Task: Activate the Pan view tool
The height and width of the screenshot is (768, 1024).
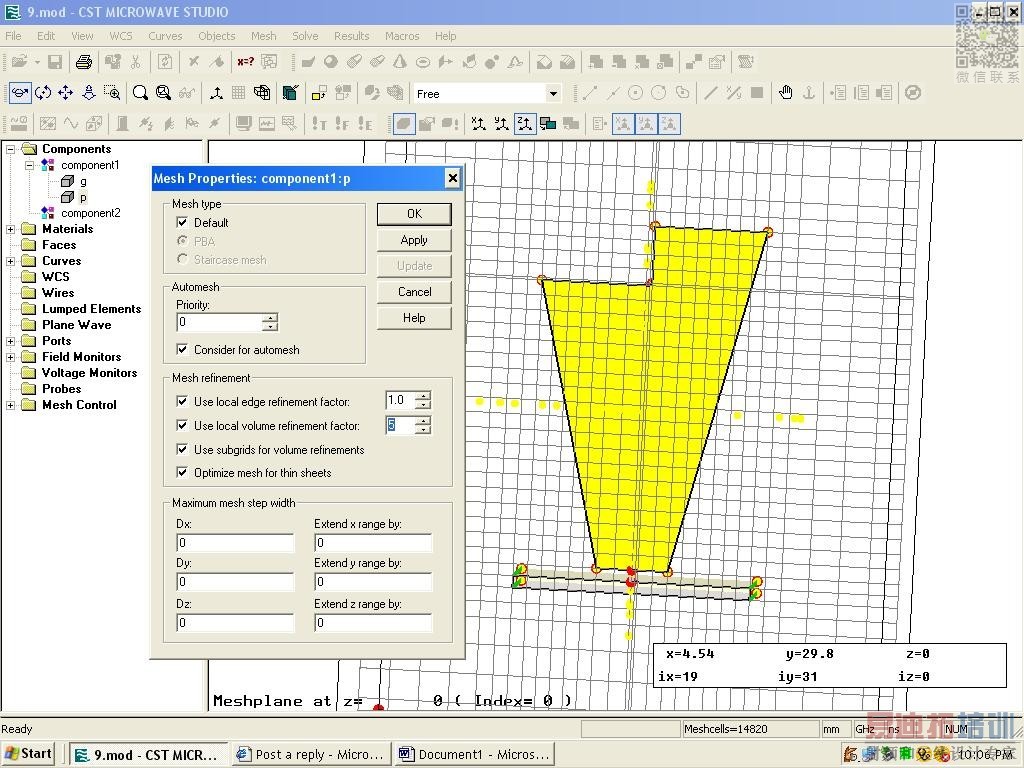Action: pyautogui.click(x=66, y=93)
